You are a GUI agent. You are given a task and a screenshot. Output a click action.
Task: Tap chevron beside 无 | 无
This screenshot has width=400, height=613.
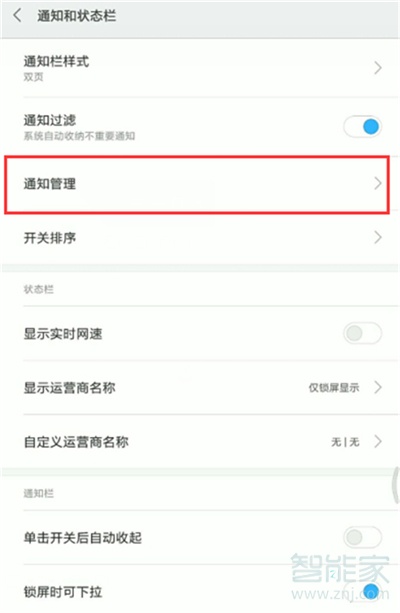tap(378, 442)
